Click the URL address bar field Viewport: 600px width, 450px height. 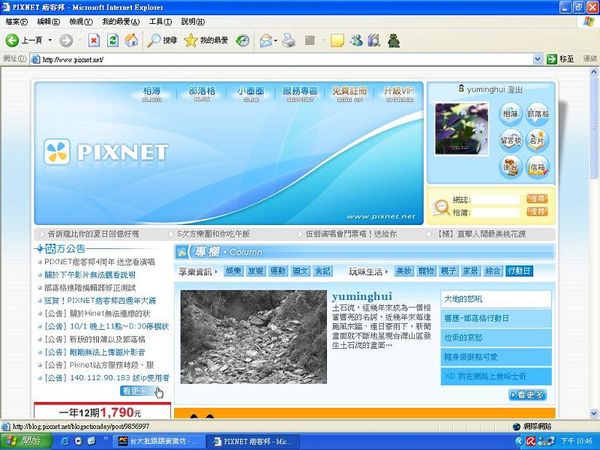282,59
